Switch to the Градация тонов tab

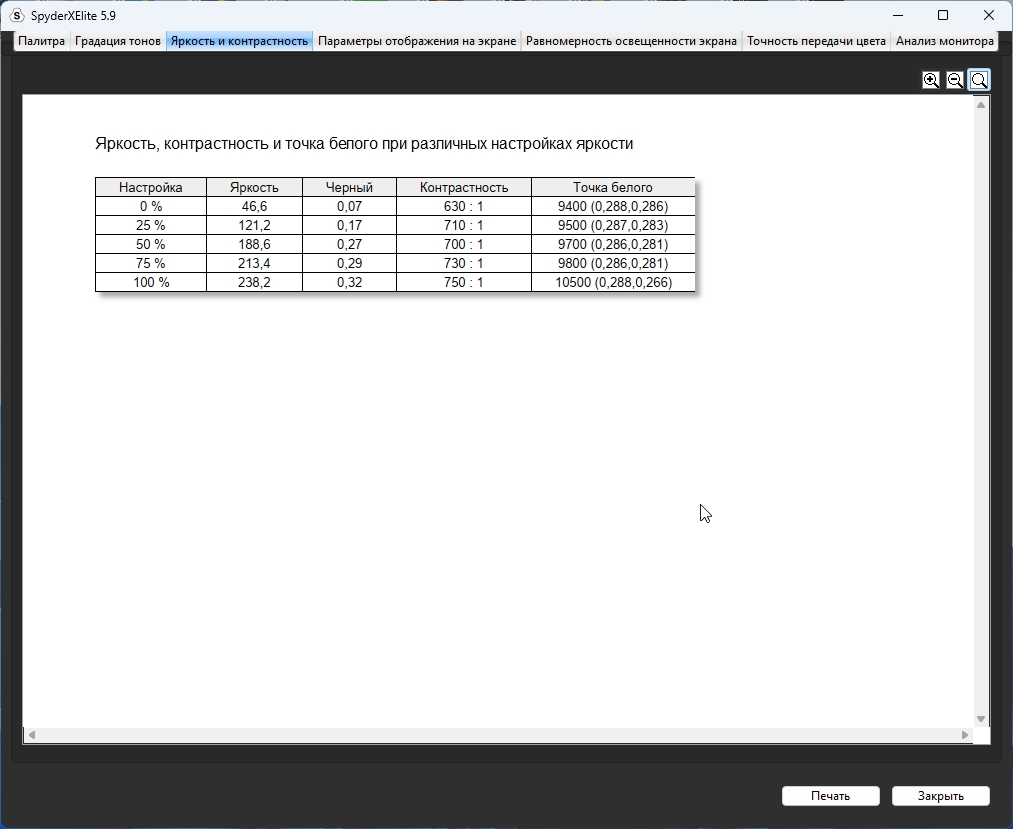[118, 41]
